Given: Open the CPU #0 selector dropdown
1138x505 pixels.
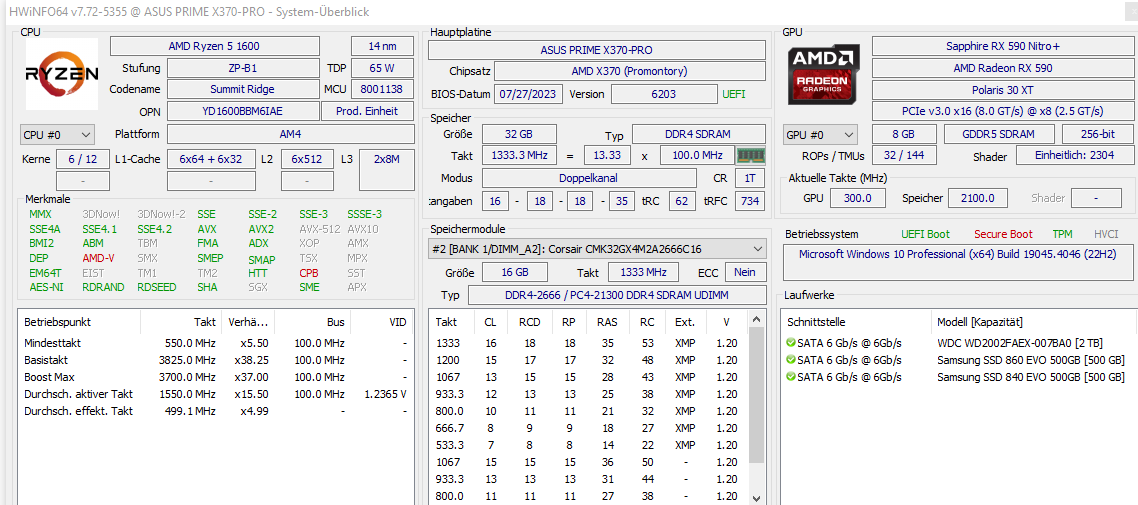Looking at the screenshot, I should click(57, 135).
